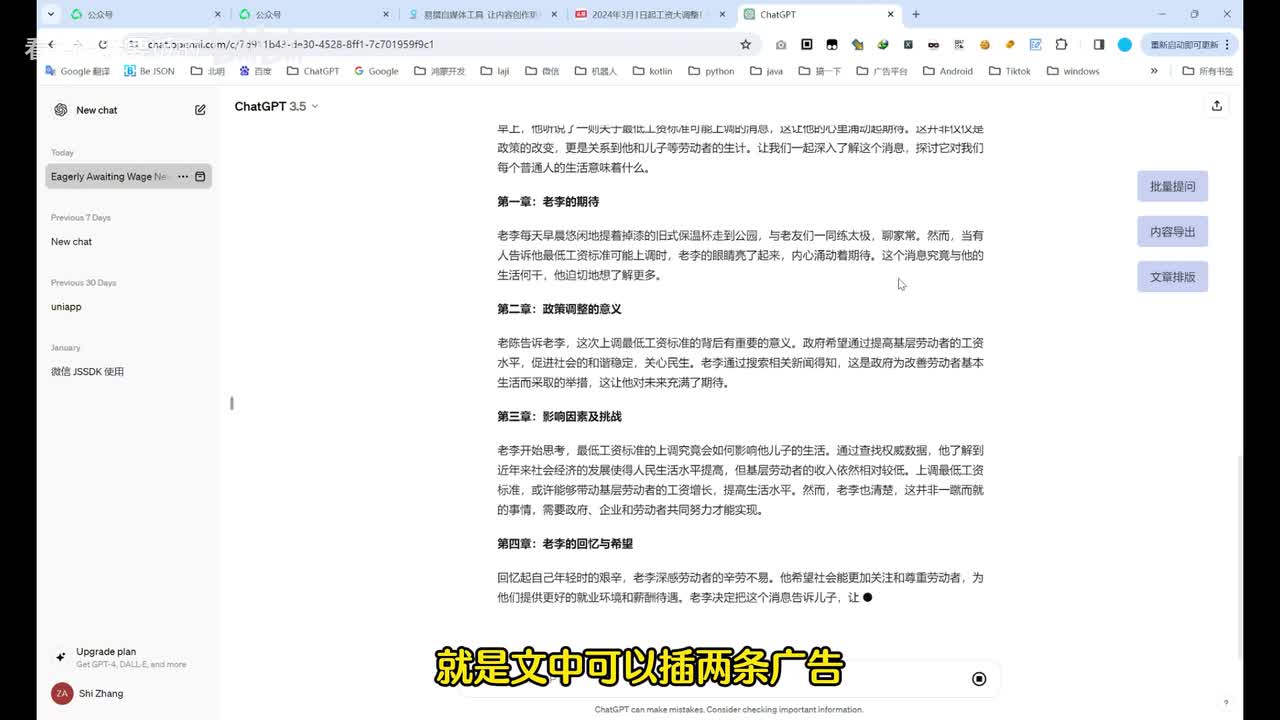
Task: Open the browser extensions puzzle icon
Action: click(x=1061, y=45)
